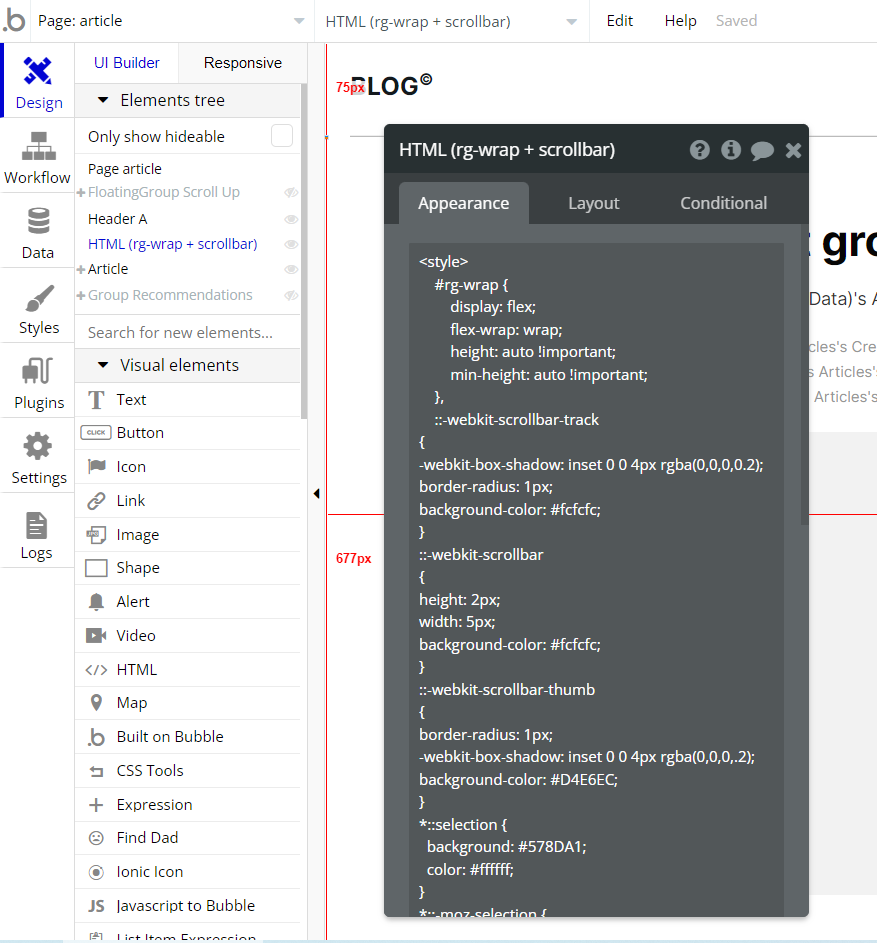Expand FloatingGroup Scroll Up tree node
The image size is (877, 943).
[81, 192]
